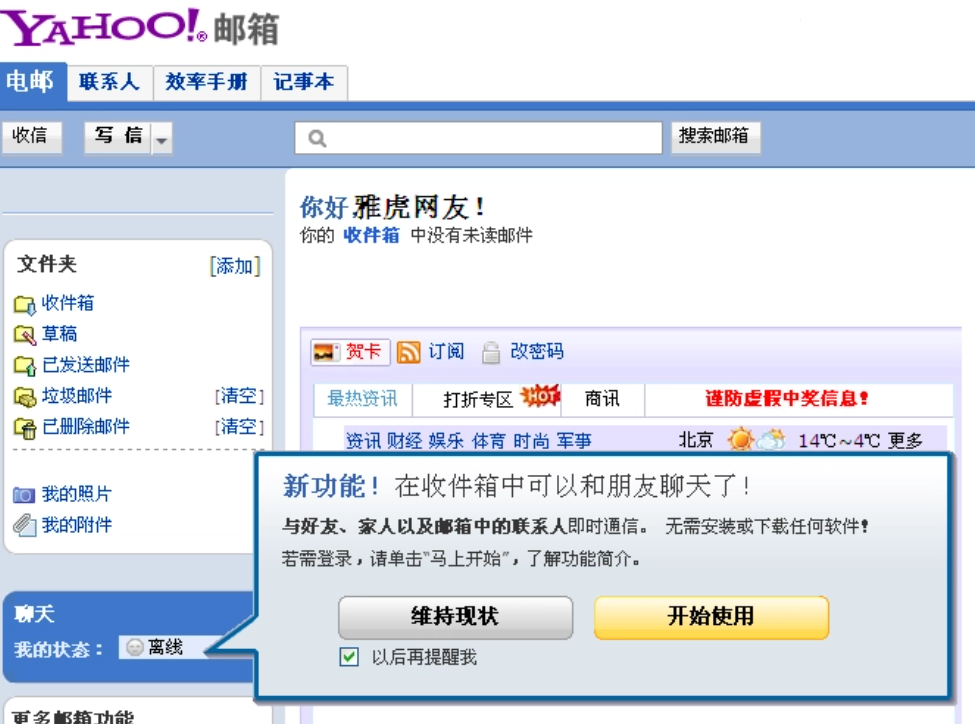
Task: Click the paperclip icon next to 我的附件
Action: click(x=24, y=525)
